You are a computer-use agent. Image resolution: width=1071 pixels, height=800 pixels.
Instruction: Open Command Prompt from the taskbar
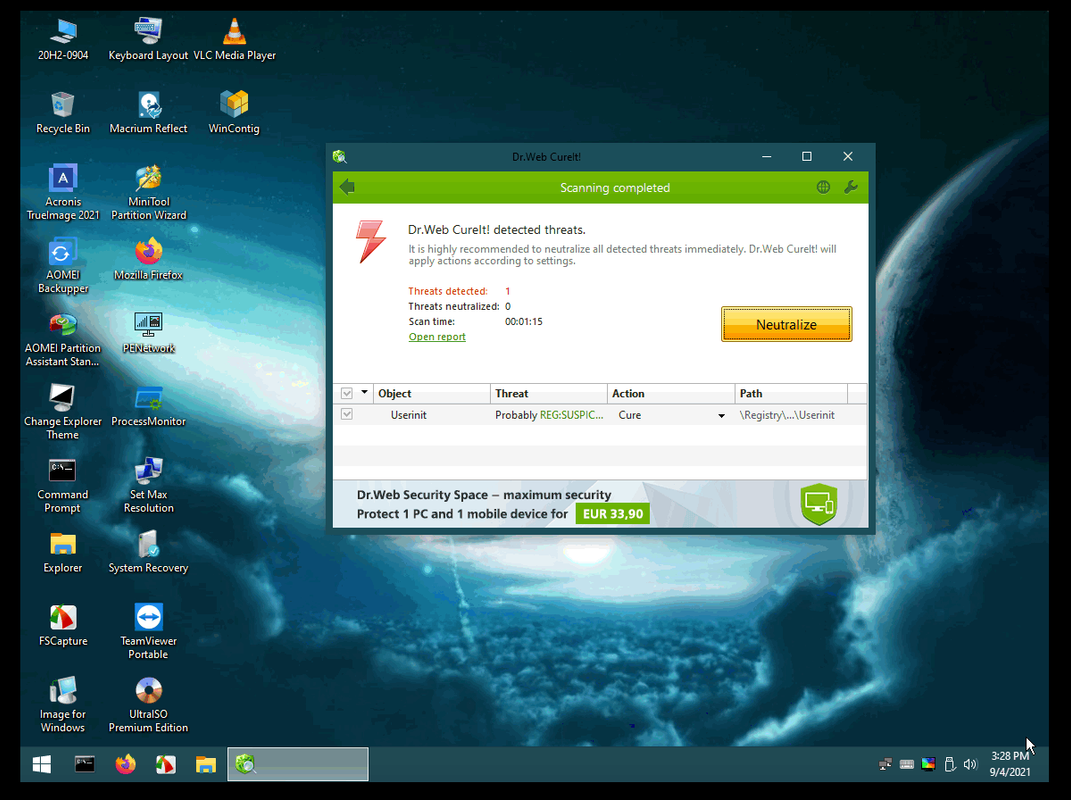click(85, 764)
